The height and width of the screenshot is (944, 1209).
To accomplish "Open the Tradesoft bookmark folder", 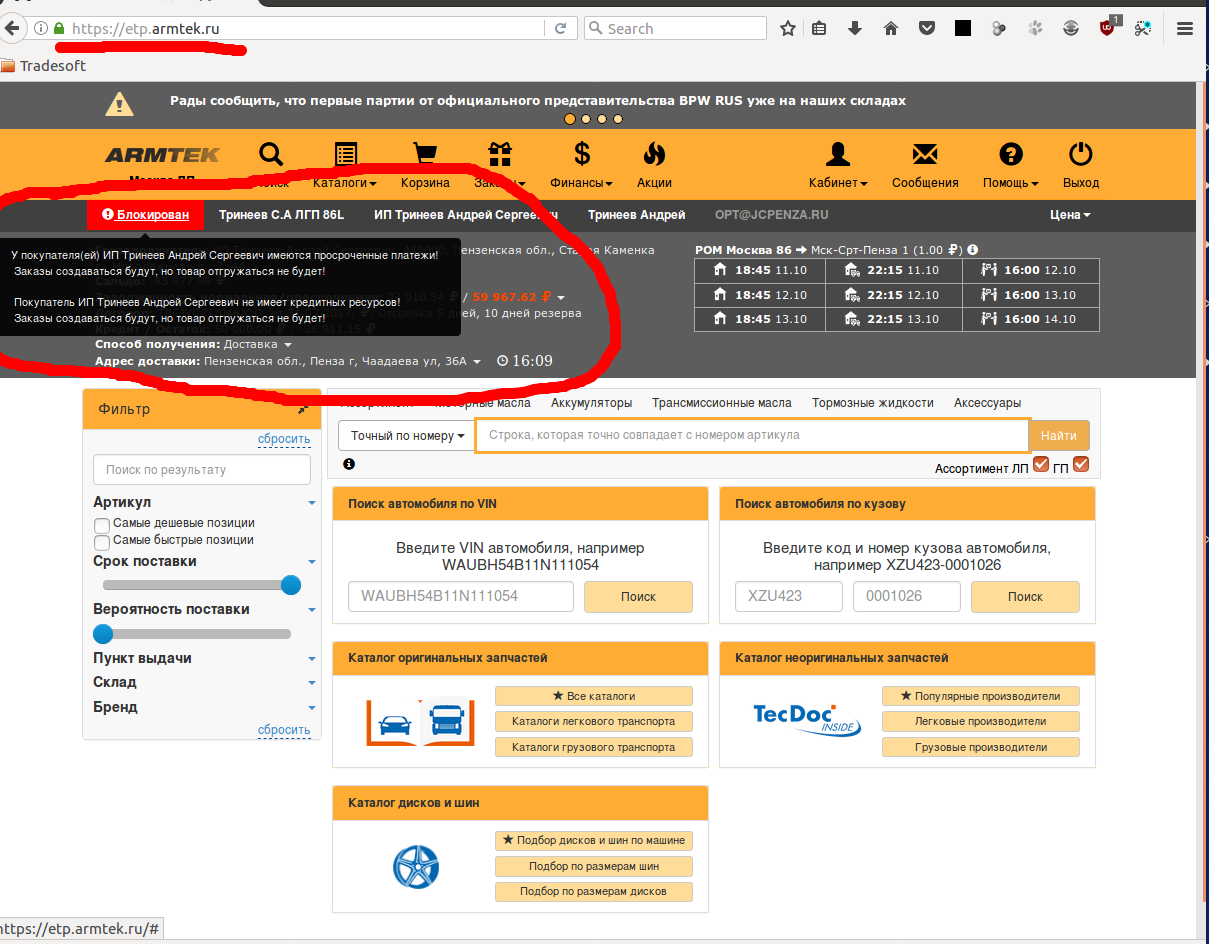I will (x=44, y=66).
